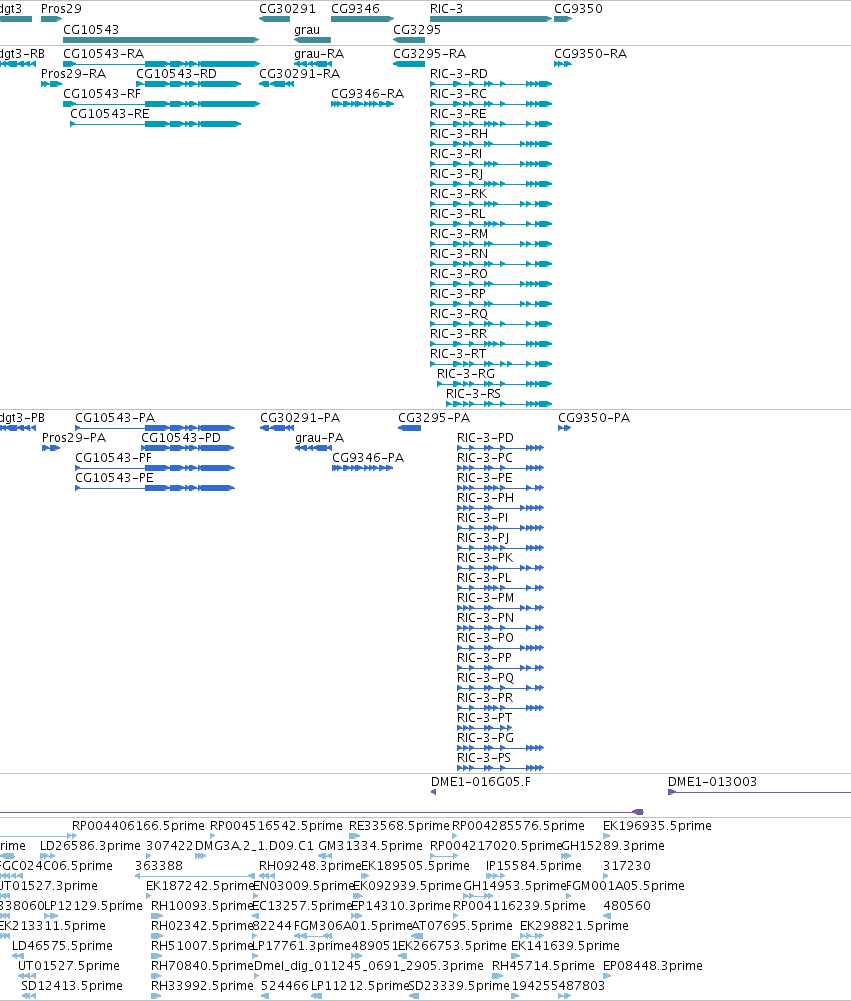Select transcript RIC-3-RC
The height and width of the screenshot is (1001, 851).
(458, 94)
